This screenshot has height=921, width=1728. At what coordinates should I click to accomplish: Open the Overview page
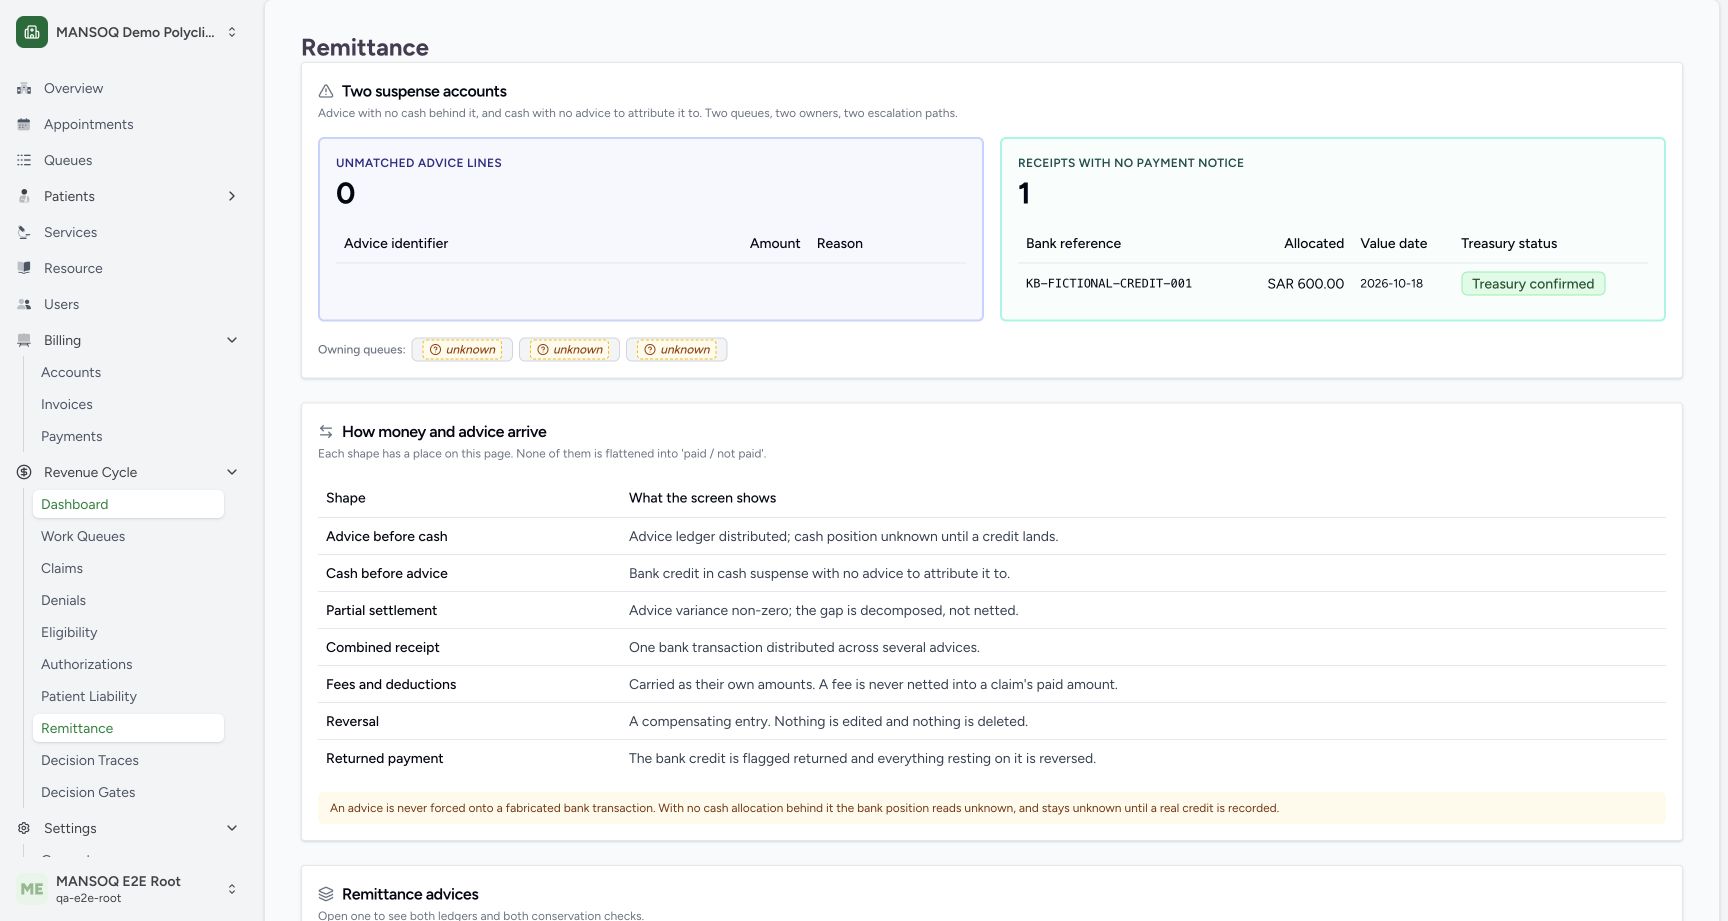point(73,88)
